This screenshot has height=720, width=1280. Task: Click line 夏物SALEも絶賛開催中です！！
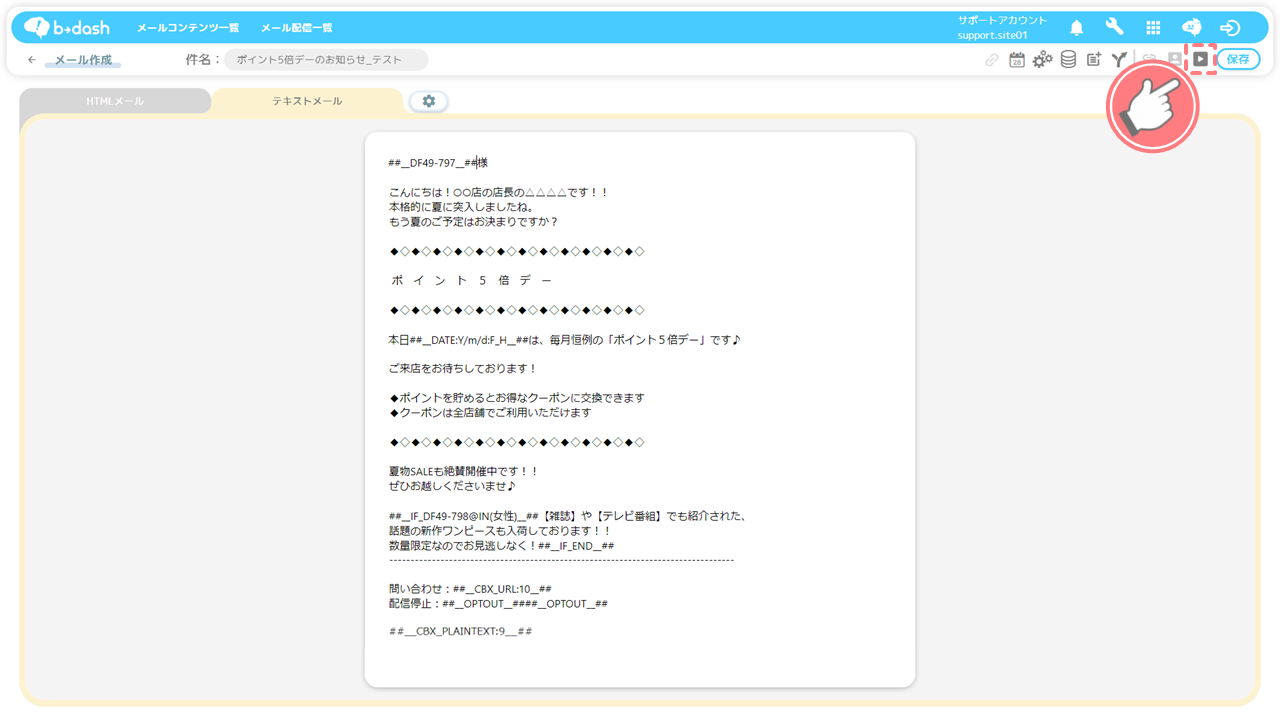(464, 471)
